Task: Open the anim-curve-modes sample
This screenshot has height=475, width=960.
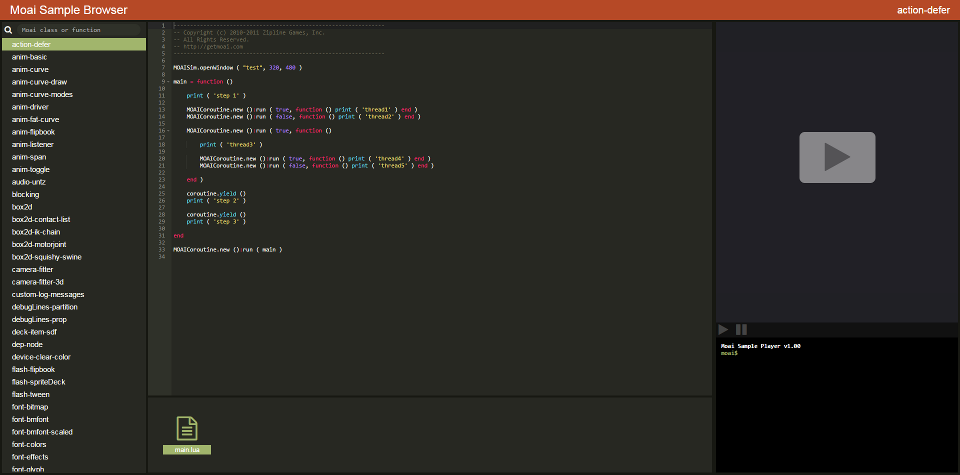Action: point(74,94)
